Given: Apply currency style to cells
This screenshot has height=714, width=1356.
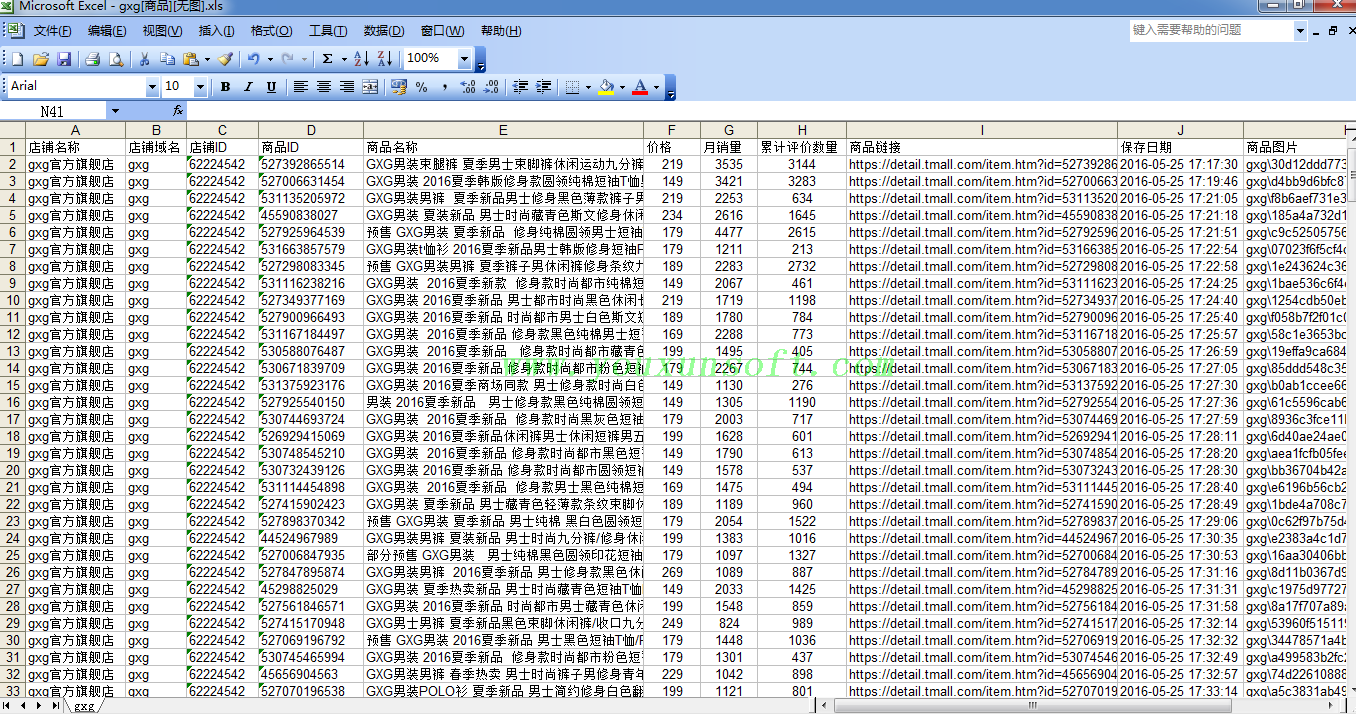Looking at the screenshot, I should pyautogui.click(x=399, y=87).
